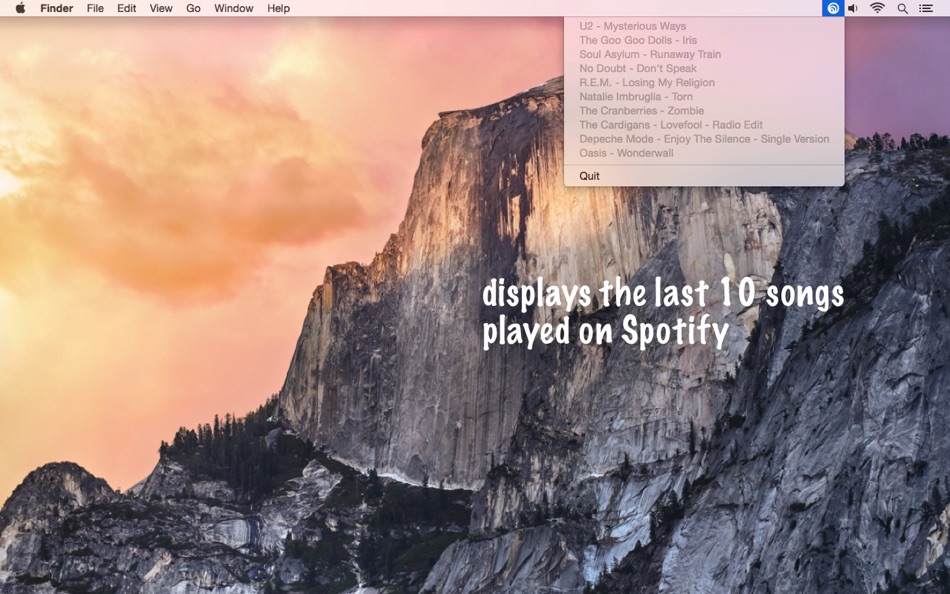
Task: Select "The Cardigans - Lovefool - Radio Edit" entry
Action: [x=704, y=125]
